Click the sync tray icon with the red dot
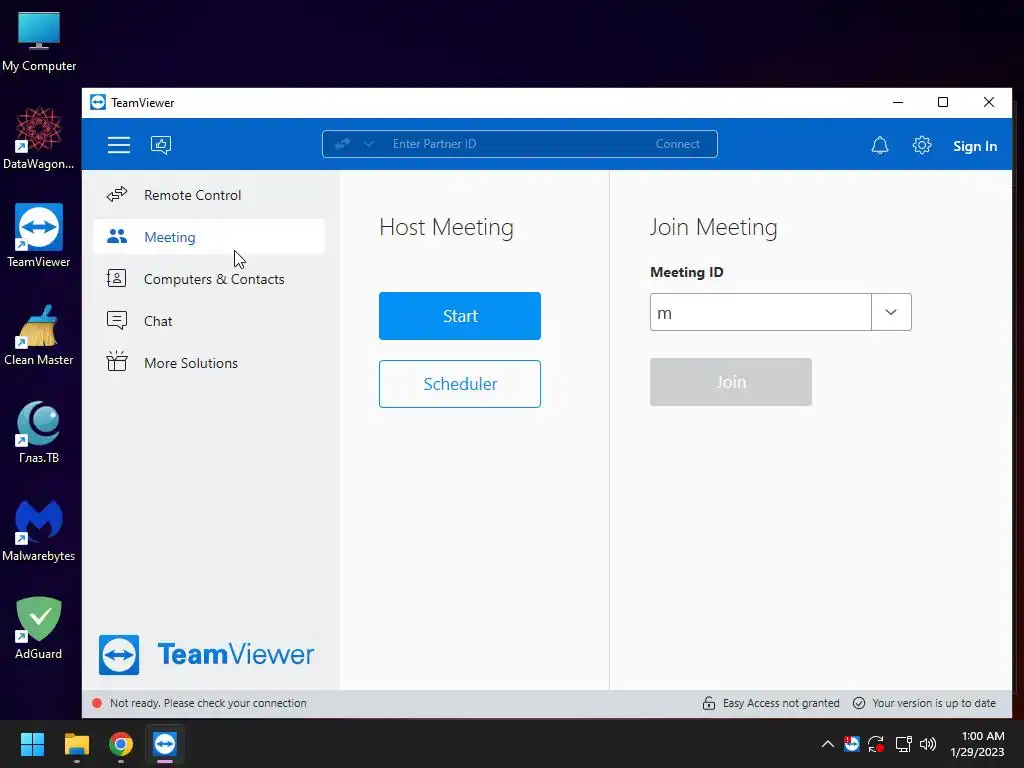 click(x=876, y=744)
